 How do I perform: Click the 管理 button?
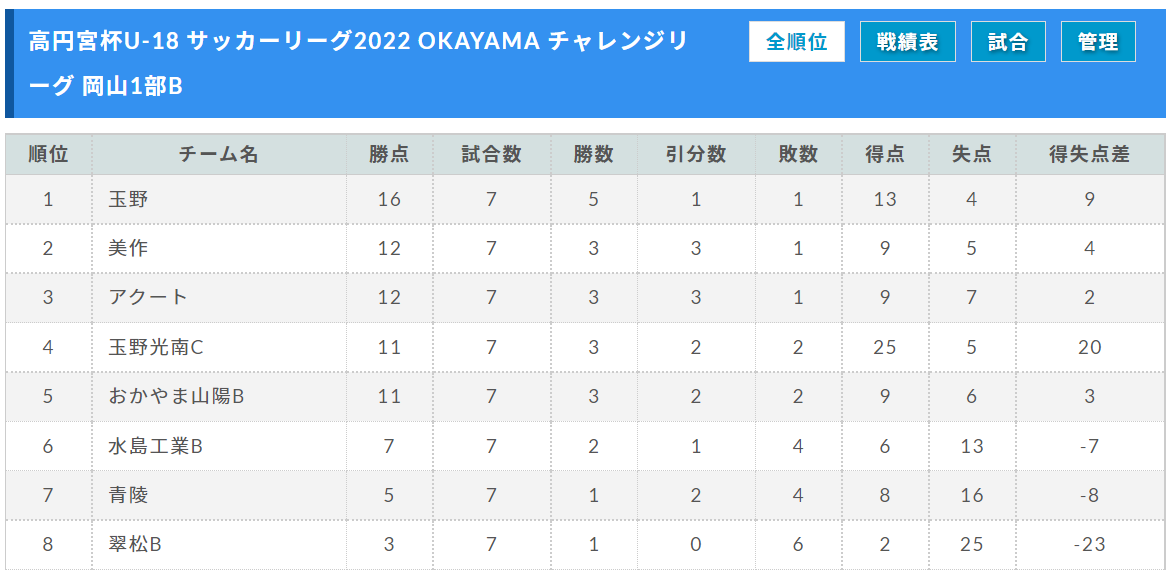(1098, 42)
